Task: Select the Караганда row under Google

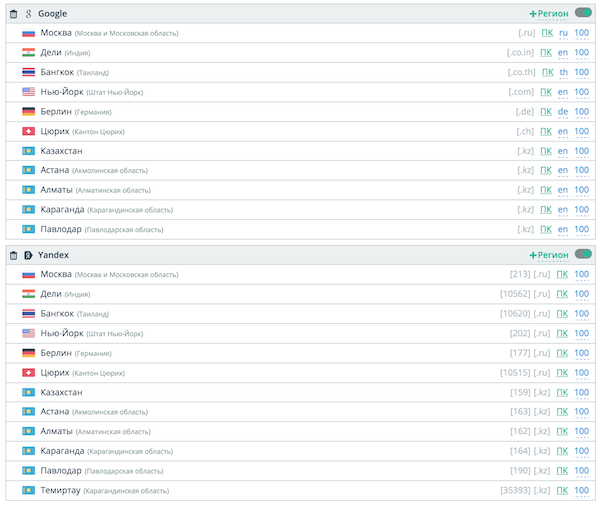Action: [300, 210]
